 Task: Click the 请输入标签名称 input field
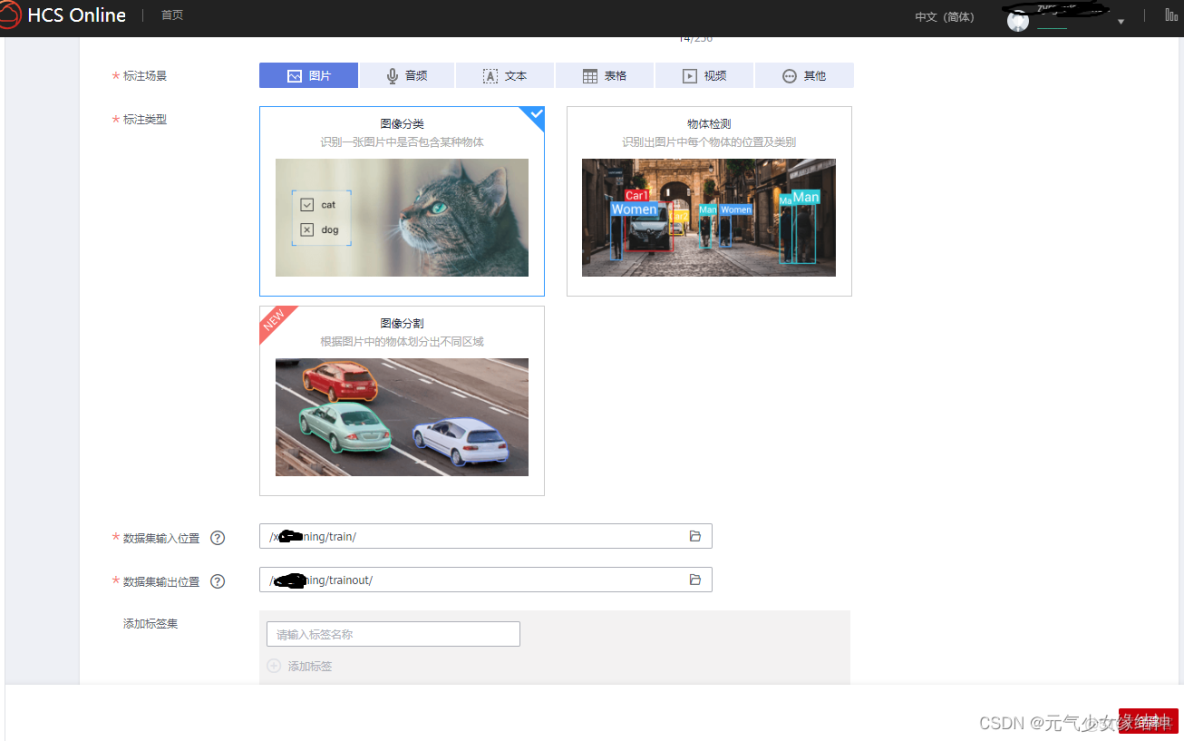[x=392, y=633]
